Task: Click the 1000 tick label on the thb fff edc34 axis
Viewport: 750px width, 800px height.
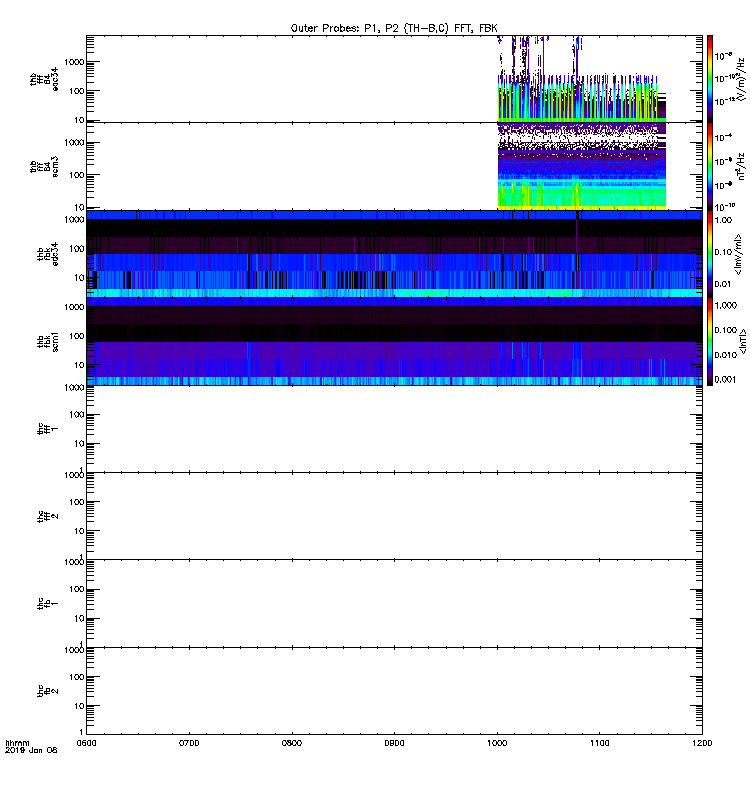Action: [74, 62]
